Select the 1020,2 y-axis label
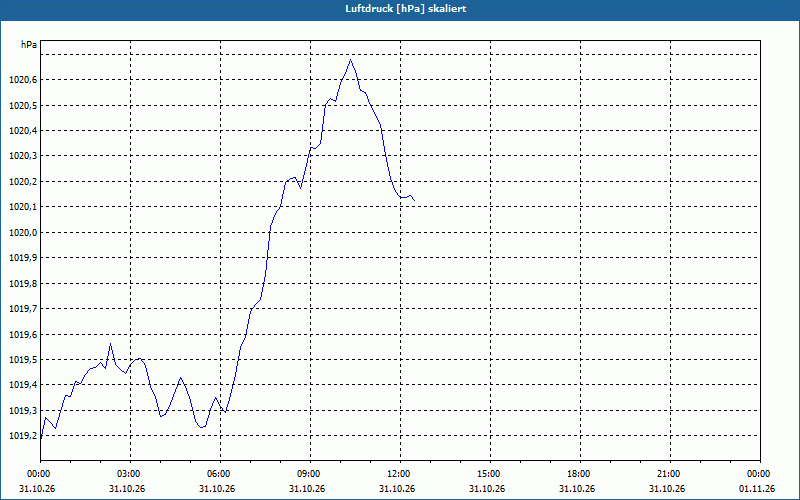Viewport: 800px width, 500px height. pos(23,181)
